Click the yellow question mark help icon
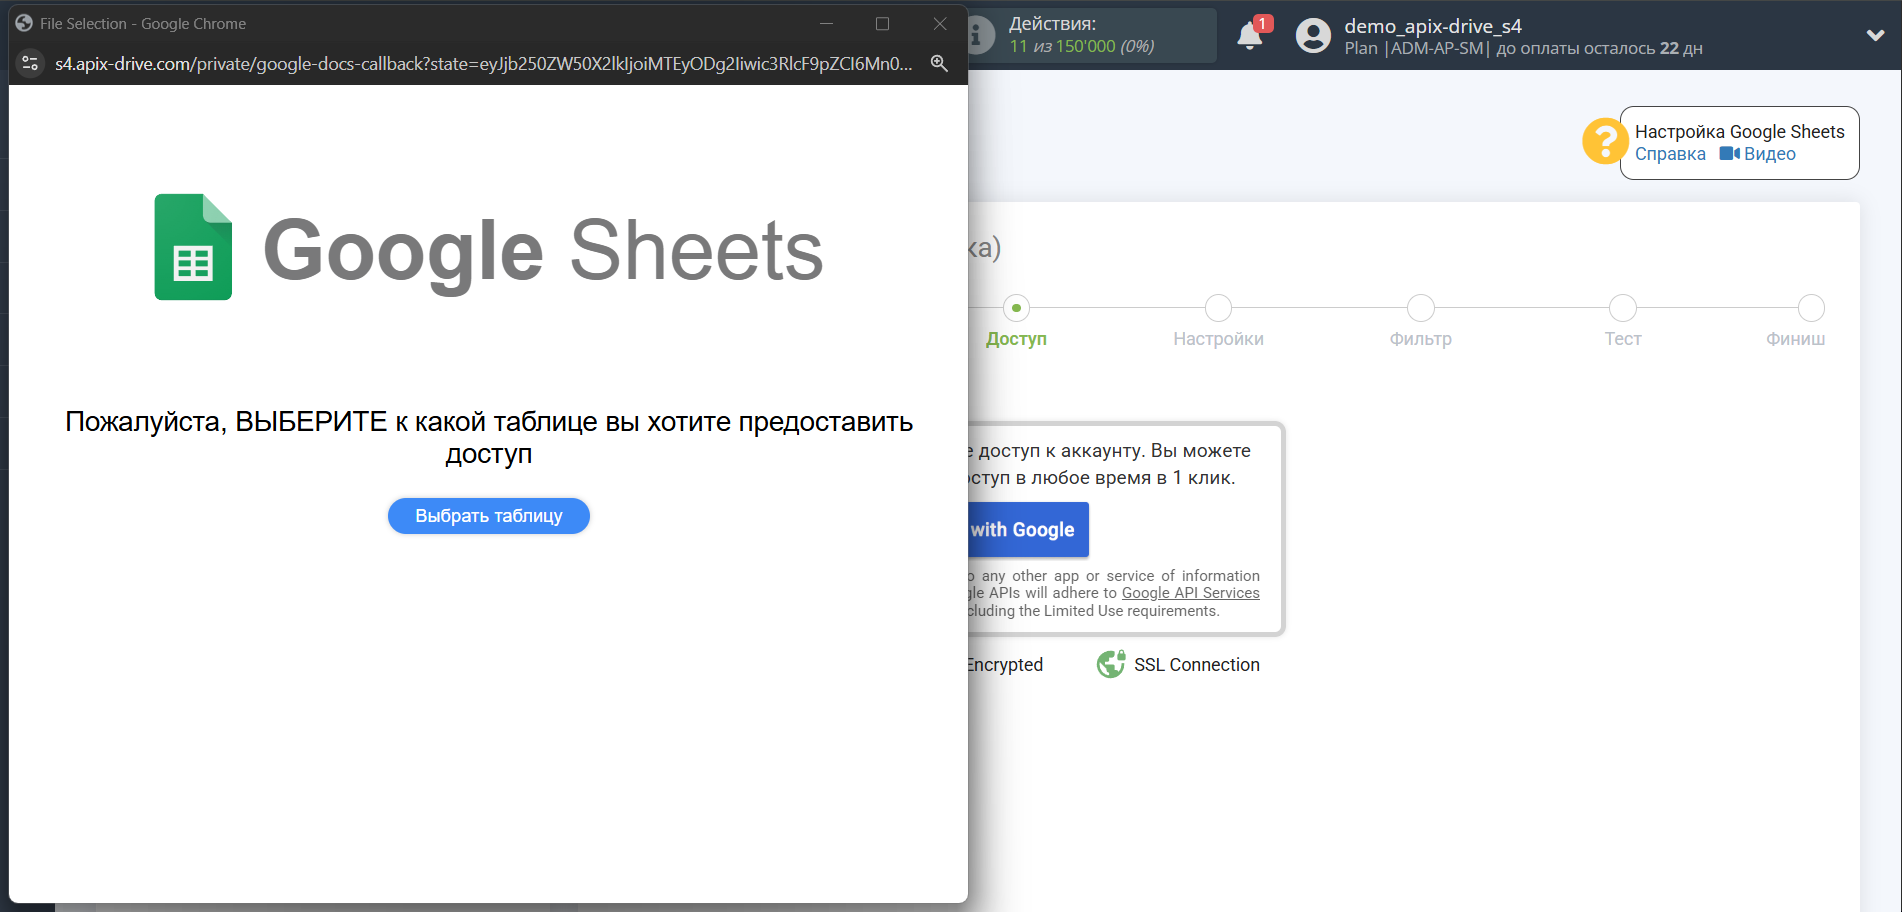This screenshot has width=1902, height=912. pos(1604,142)
